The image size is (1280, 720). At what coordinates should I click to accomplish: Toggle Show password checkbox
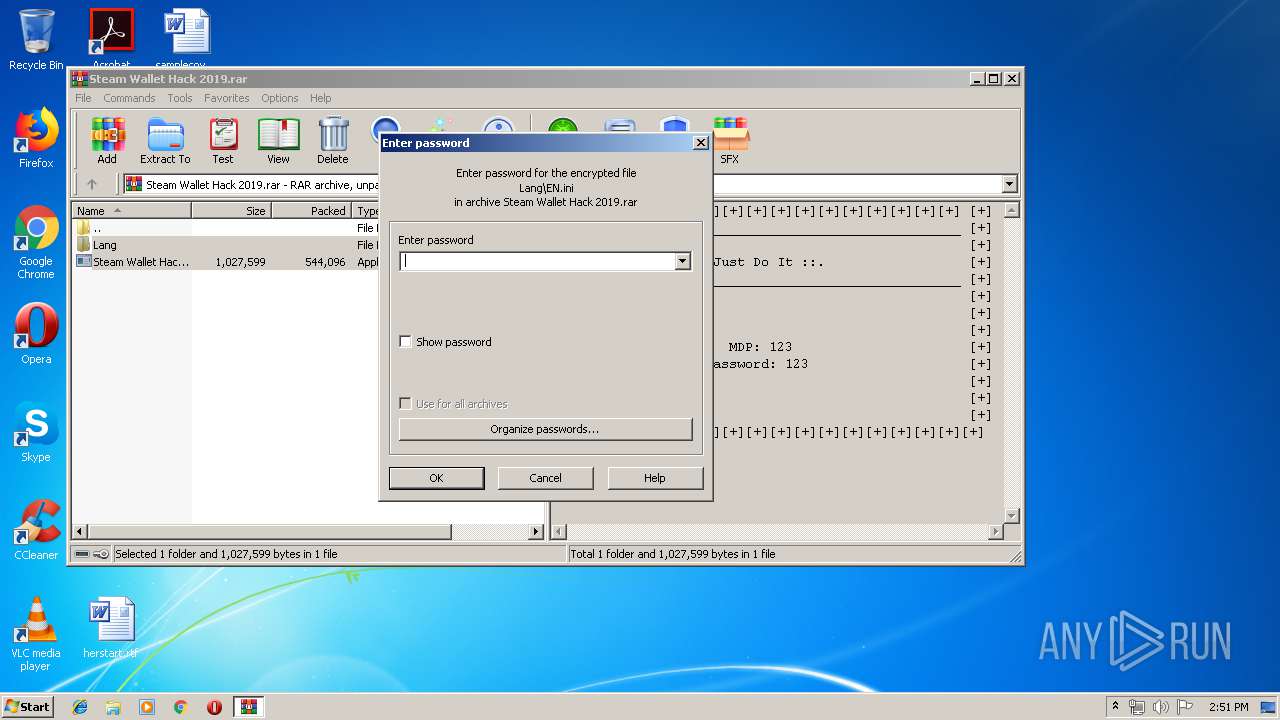pyautogui.click(x=405, y=341)
